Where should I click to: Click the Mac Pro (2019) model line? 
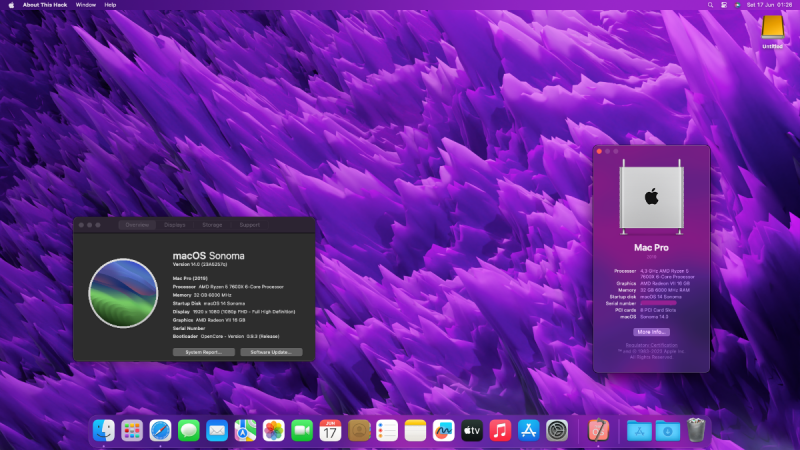click(190, 279)
